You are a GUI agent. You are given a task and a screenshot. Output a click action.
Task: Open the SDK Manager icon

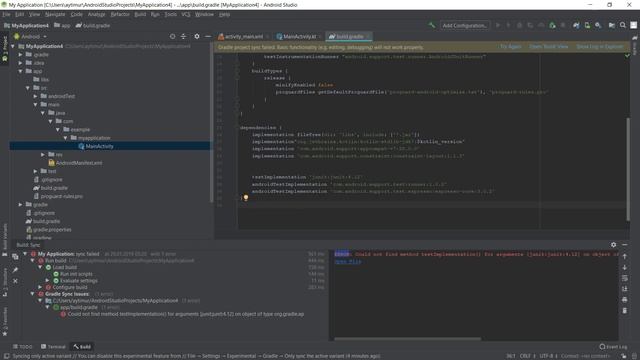[598, 25]
